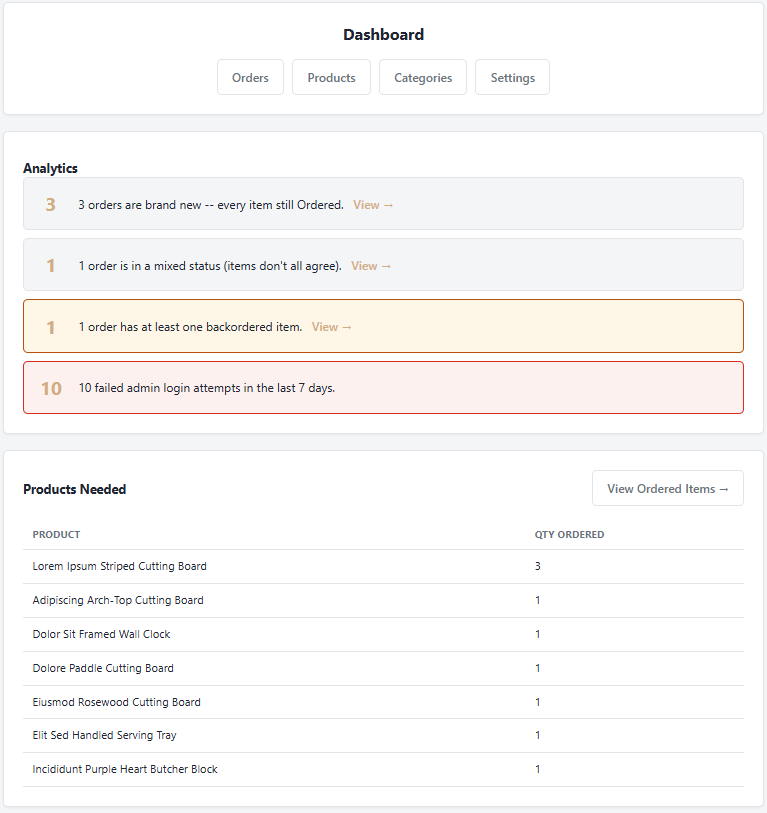Go to the Products section
This screenshot has width=767, height=813.
[331, 77]
